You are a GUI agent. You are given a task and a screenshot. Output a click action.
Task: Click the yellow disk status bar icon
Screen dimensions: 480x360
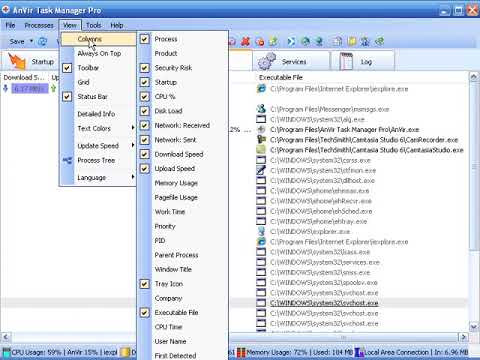(125, 352)
